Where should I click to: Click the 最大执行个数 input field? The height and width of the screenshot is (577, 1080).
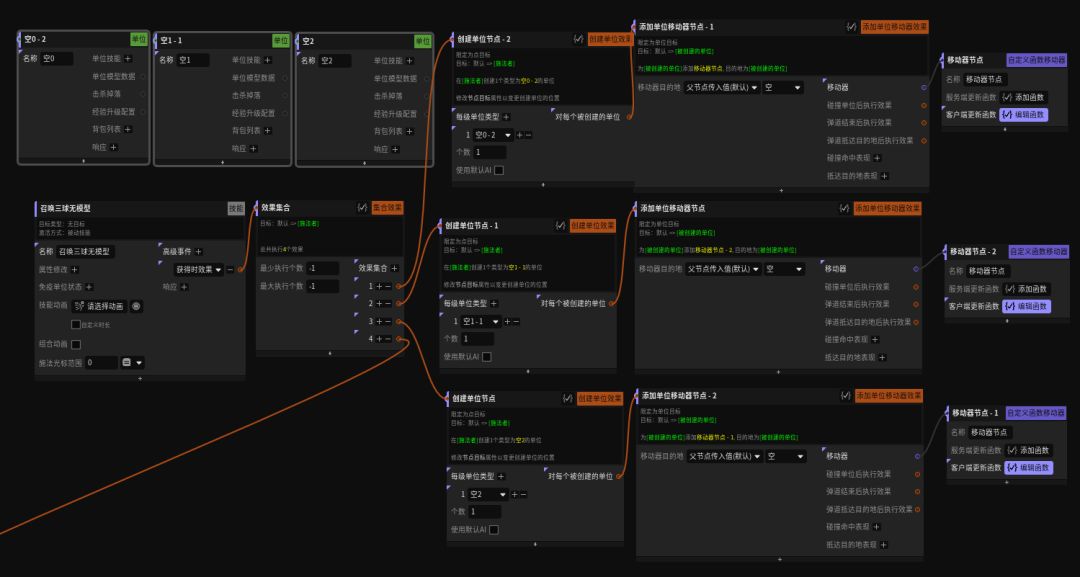(323, 286)
